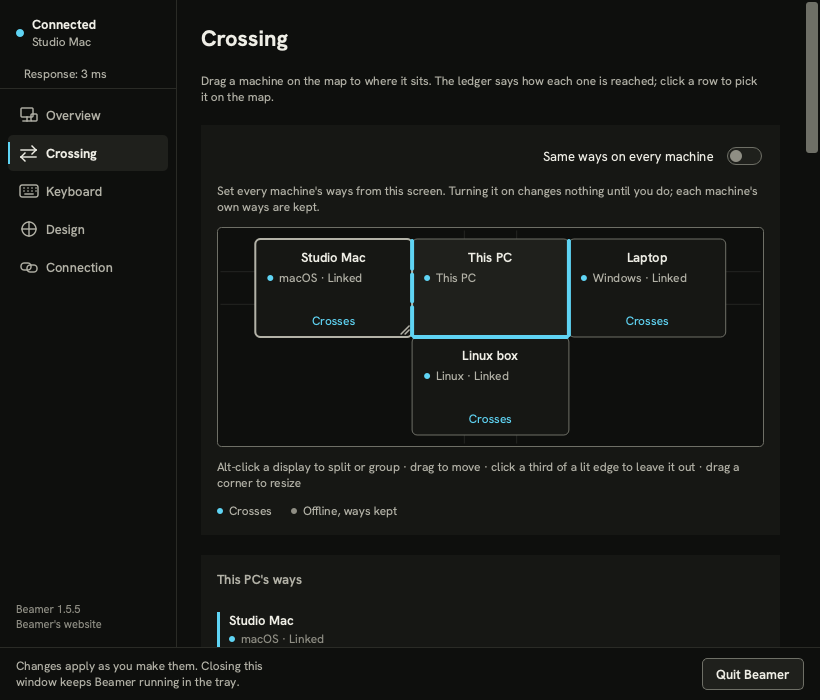Click the lit right edge of This PC

568,288
